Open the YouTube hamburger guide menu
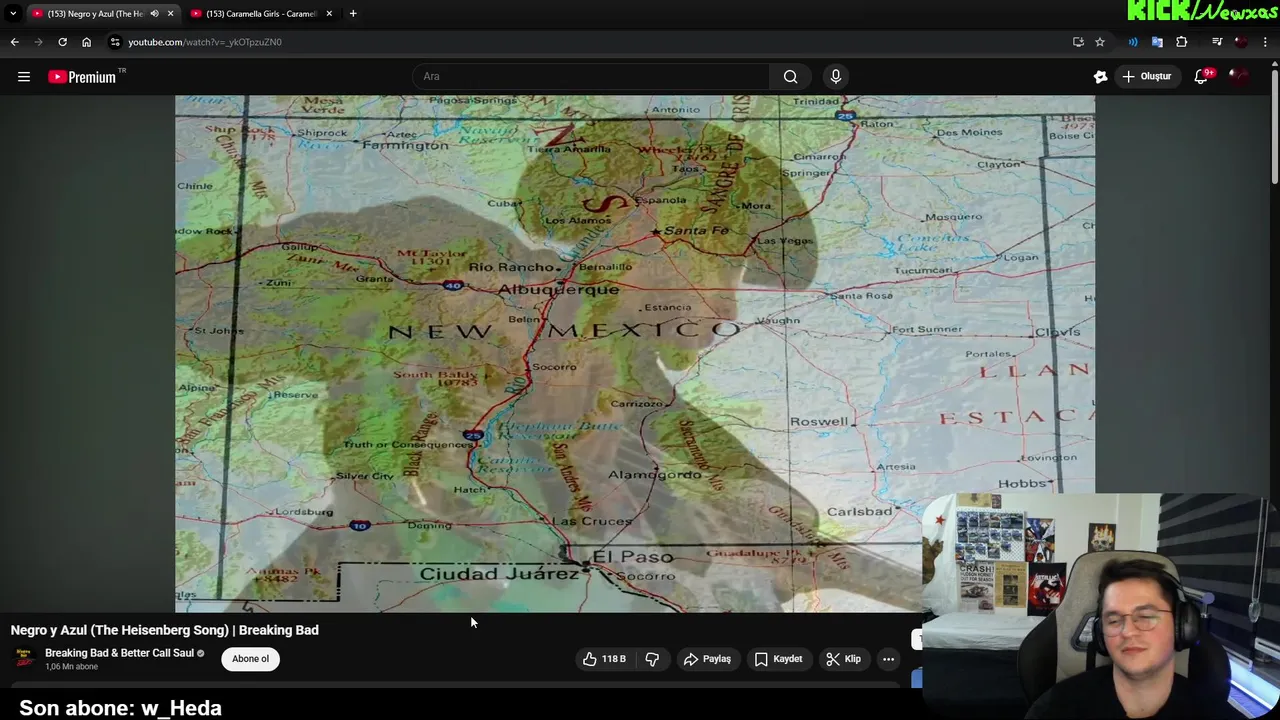1280x720 pixels. pos(24,77)
